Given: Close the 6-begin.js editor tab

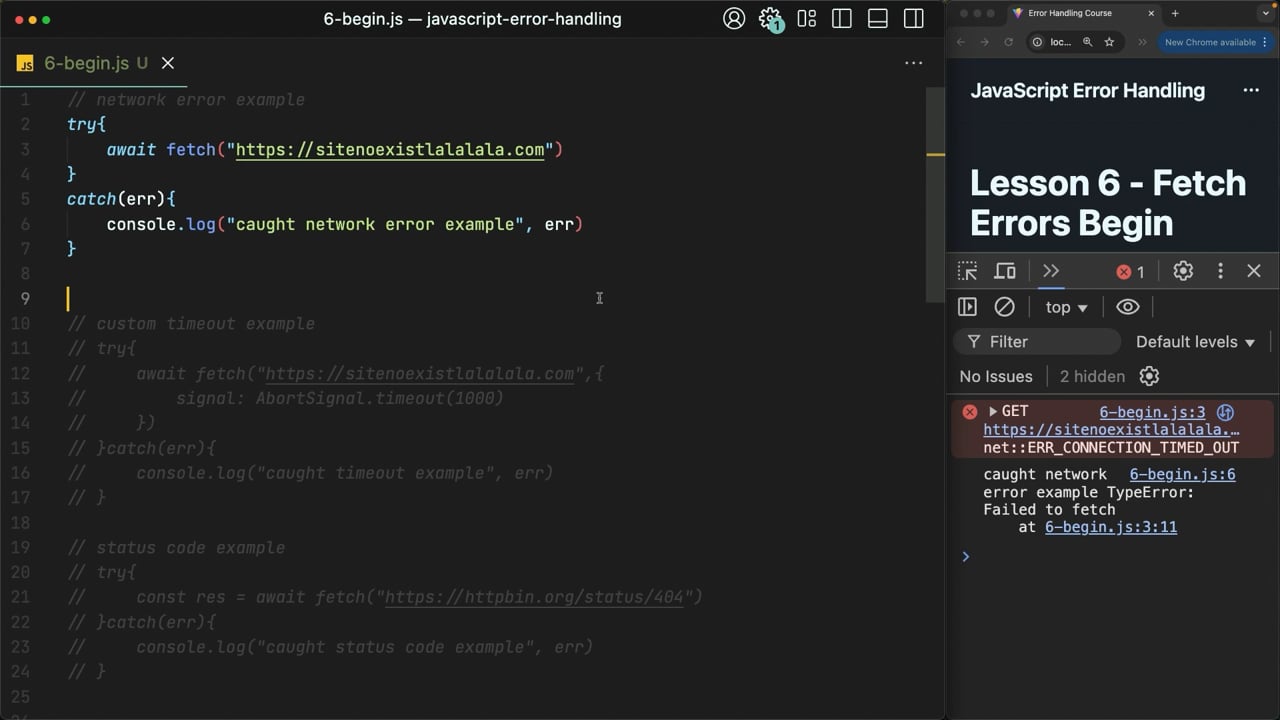Looking at the screenshot, I should (168, 63).
